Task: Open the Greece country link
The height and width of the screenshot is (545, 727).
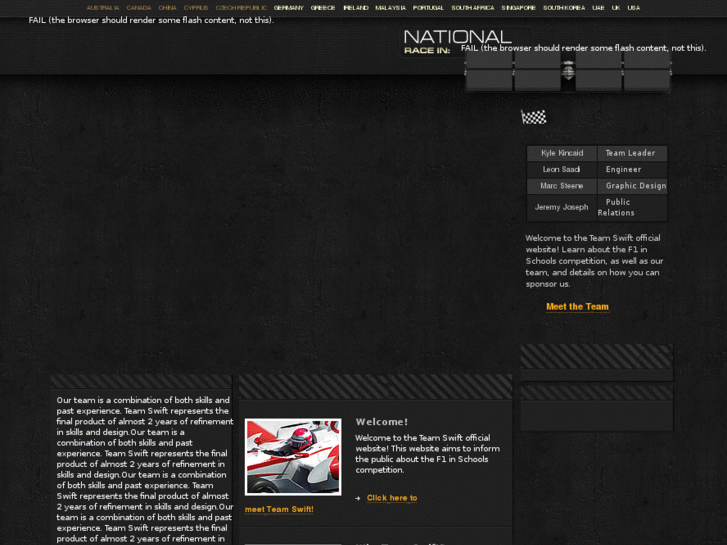Action: 323,8
